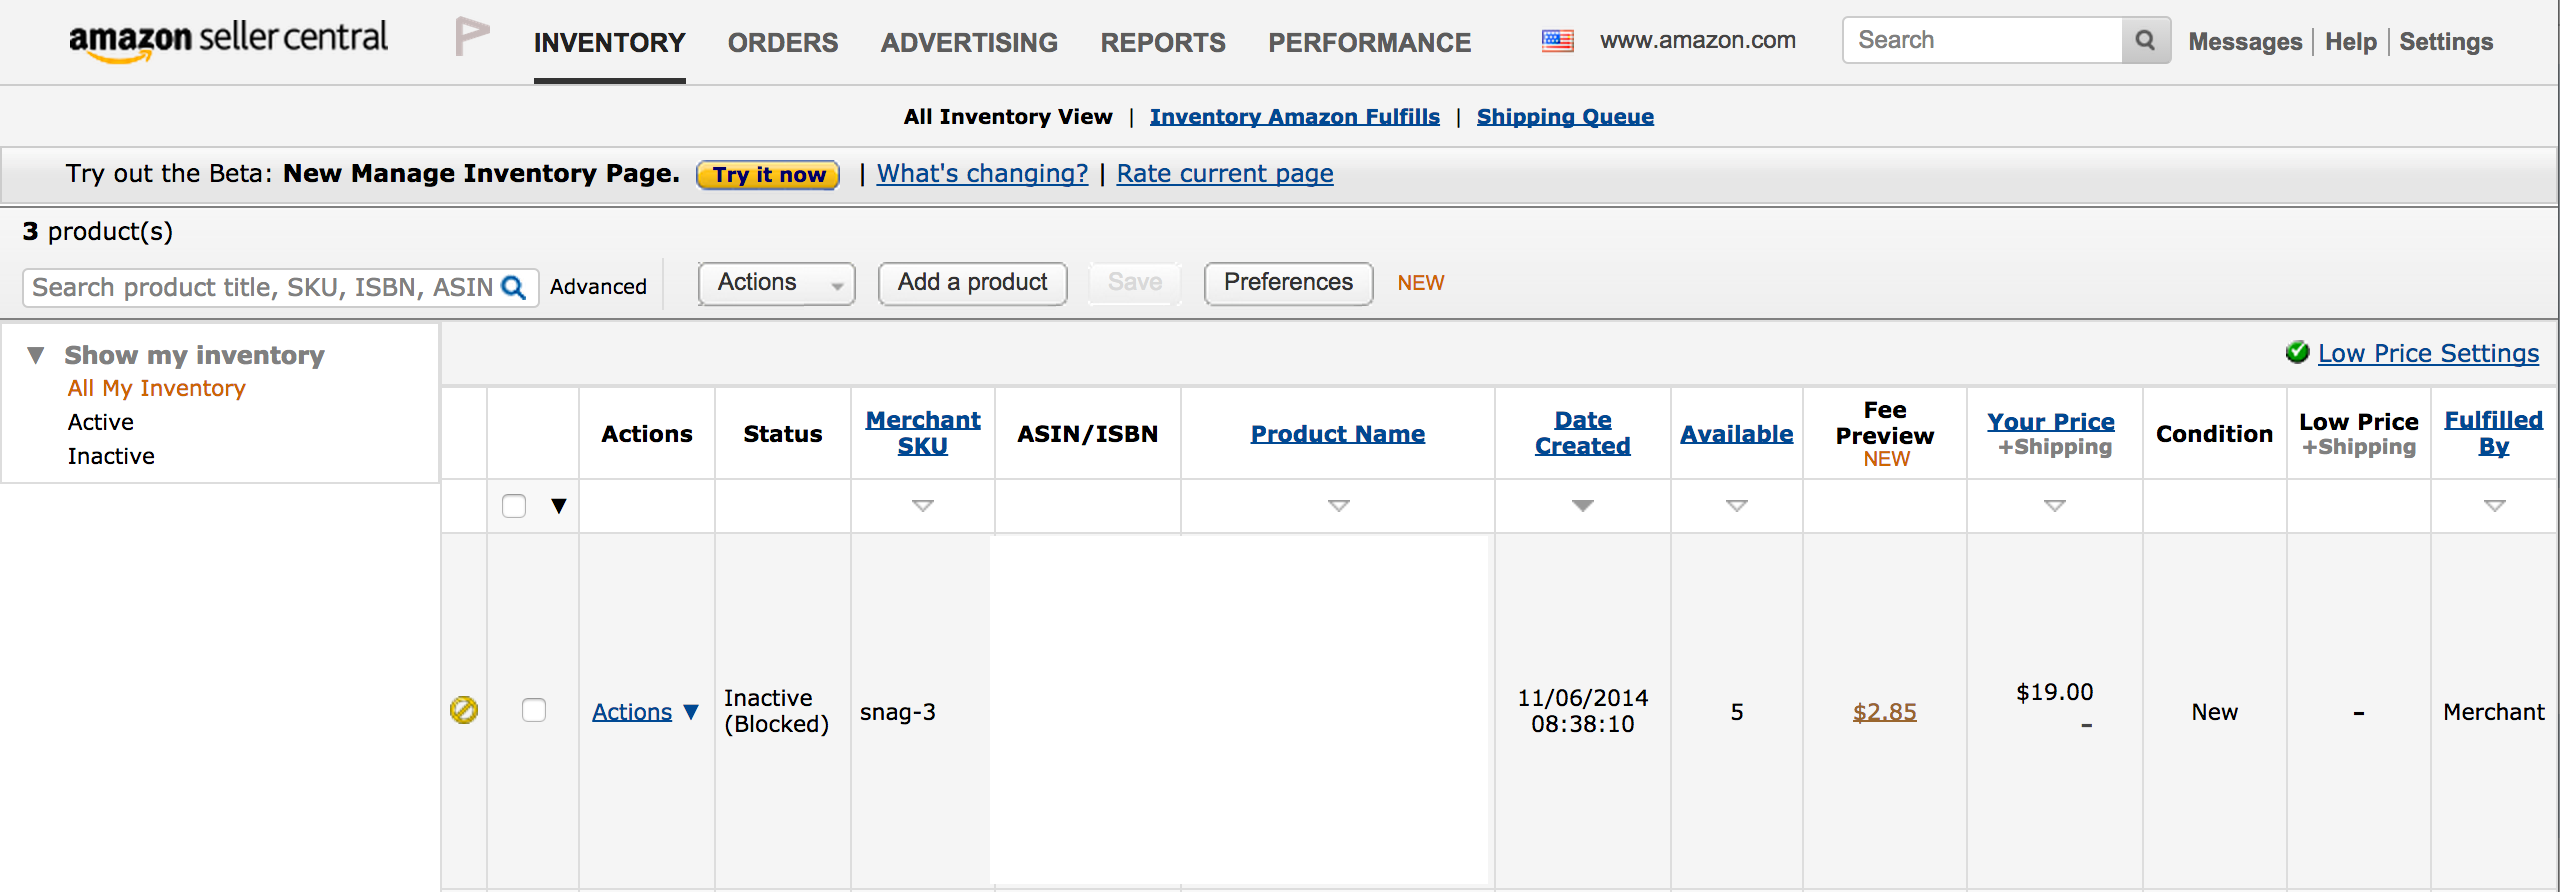Screen dimensions: 2560x892
Task: Sort by Product Name column header
Action: [1338, 434]
